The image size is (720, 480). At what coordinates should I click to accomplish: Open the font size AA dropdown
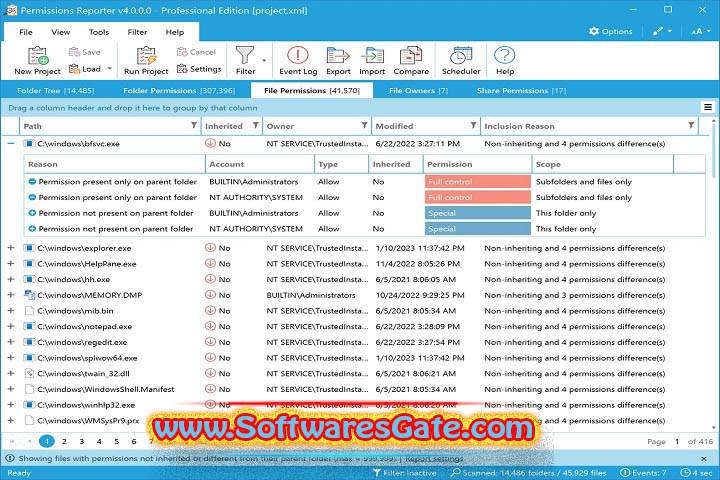click(x=701, y=31)
